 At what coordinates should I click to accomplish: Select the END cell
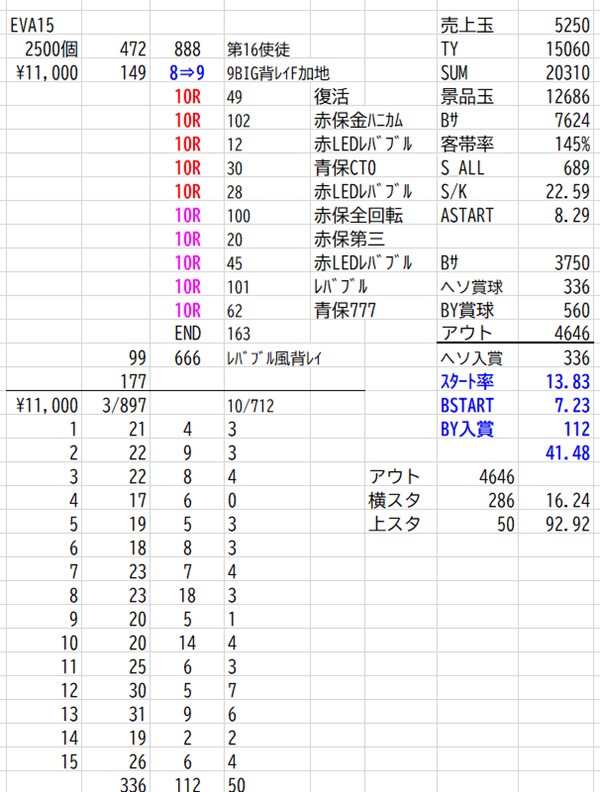(188, 334)
